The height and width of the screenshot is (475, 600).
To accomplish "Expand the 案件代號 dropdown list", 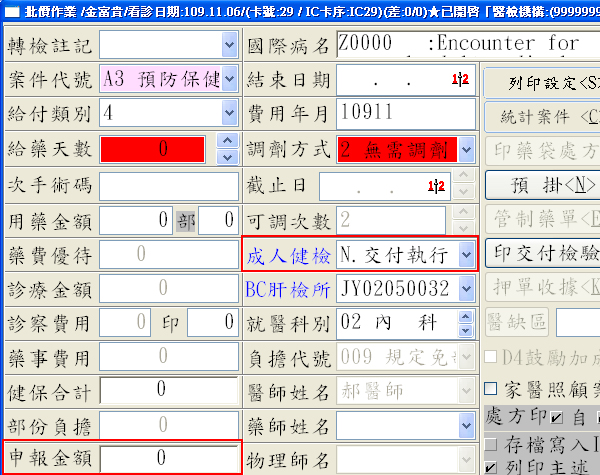I will coord(229,80).
